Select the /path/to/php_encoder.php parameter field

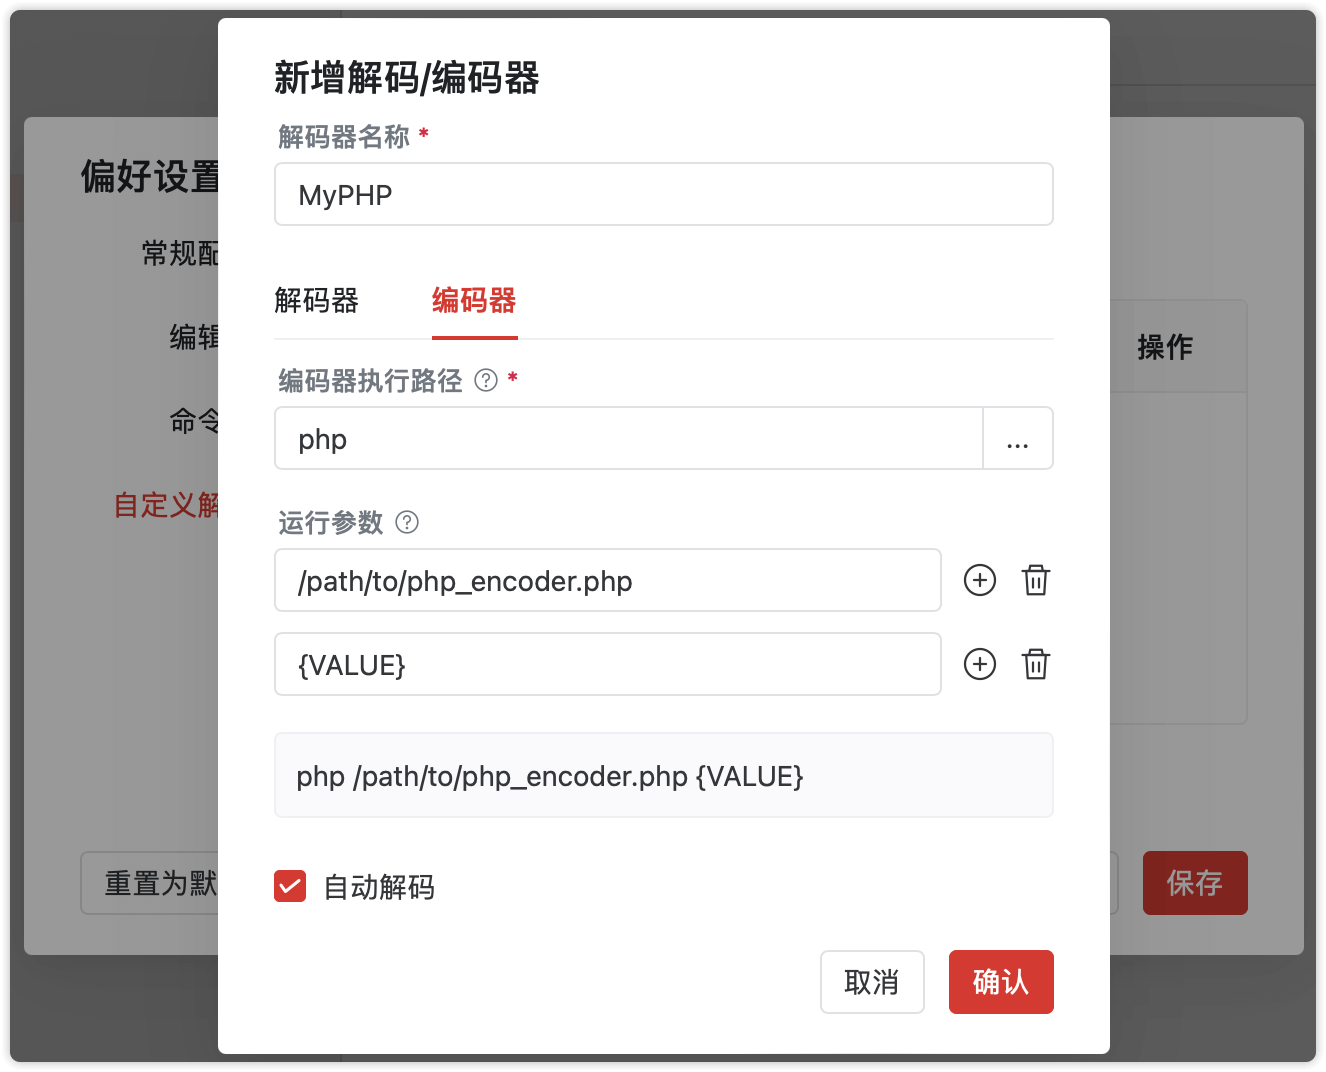607,580
